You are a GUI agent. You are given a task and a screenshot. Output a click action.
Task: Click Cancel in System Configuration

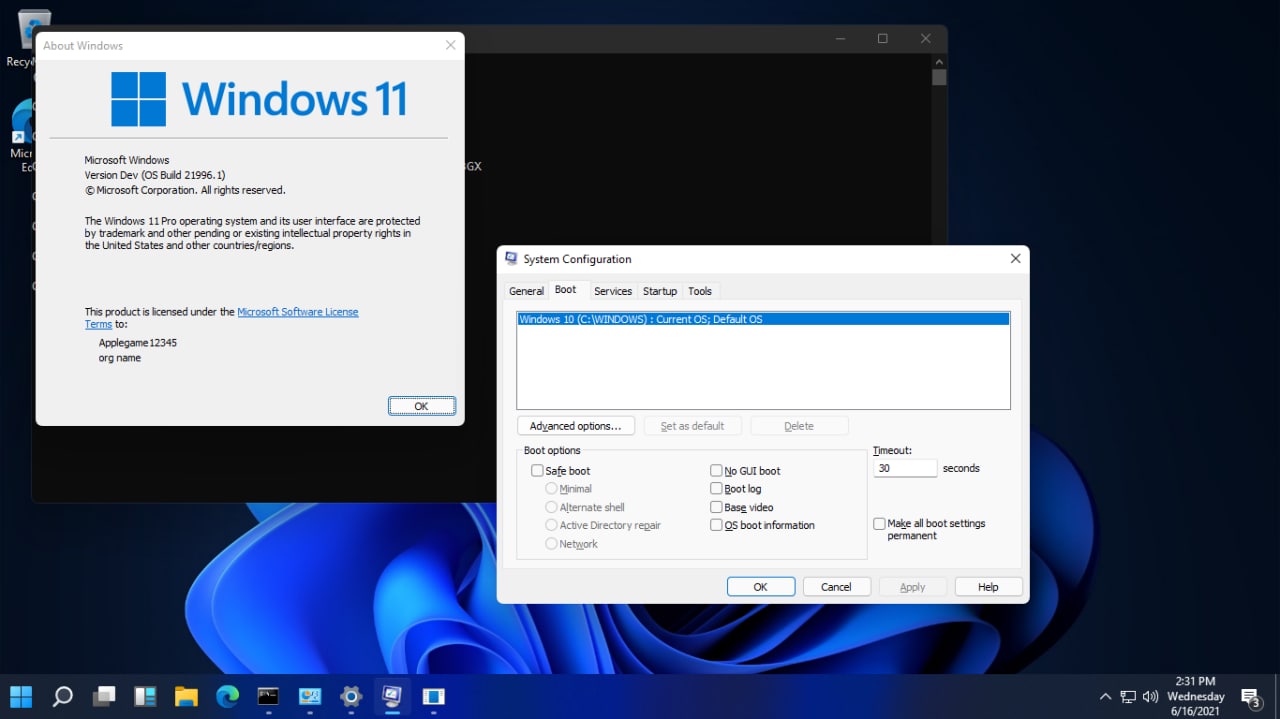point(837,587)
